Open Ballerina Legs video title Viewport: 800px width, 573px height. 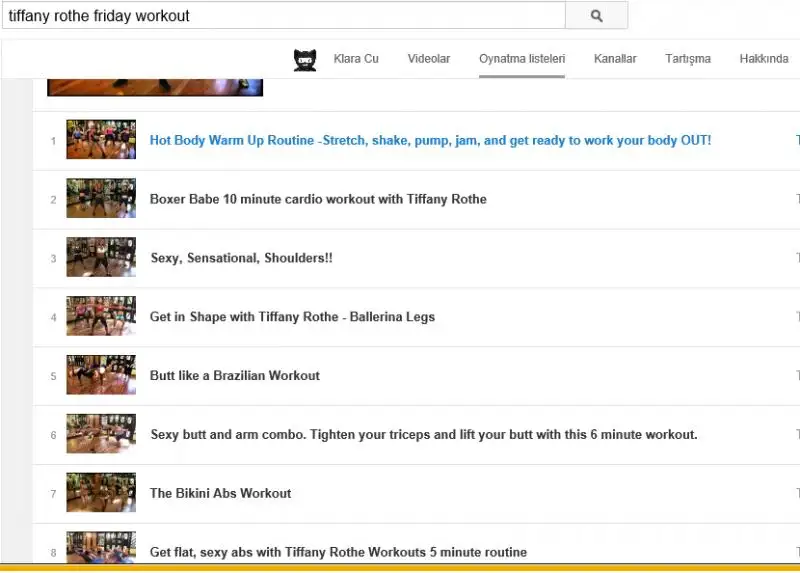click(292, 317)
